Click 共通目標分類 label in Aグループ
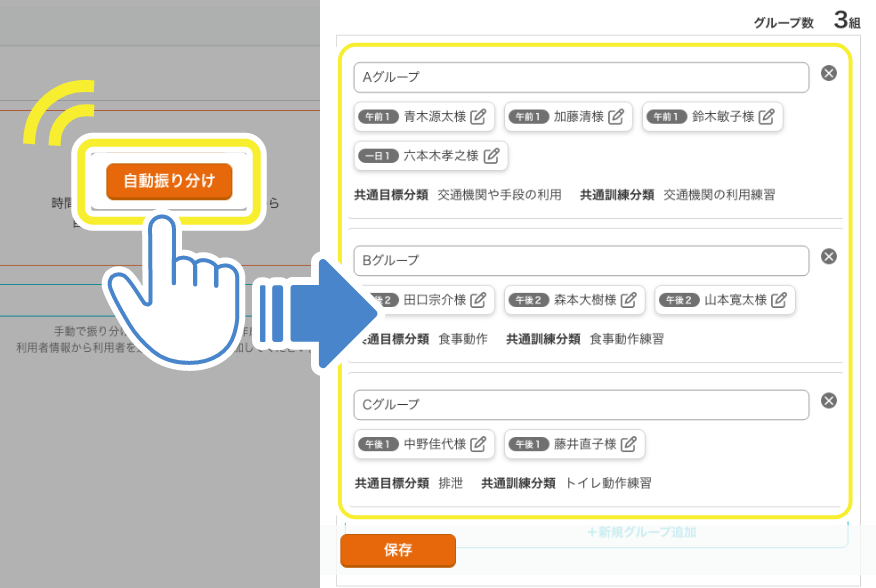This screenshot has width=876, height=588. (391, 195)
